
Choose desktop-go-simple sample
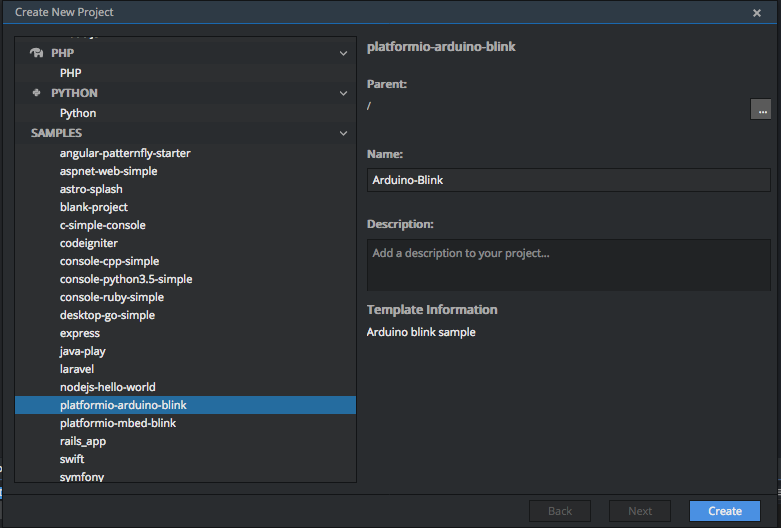coord(185,315)
